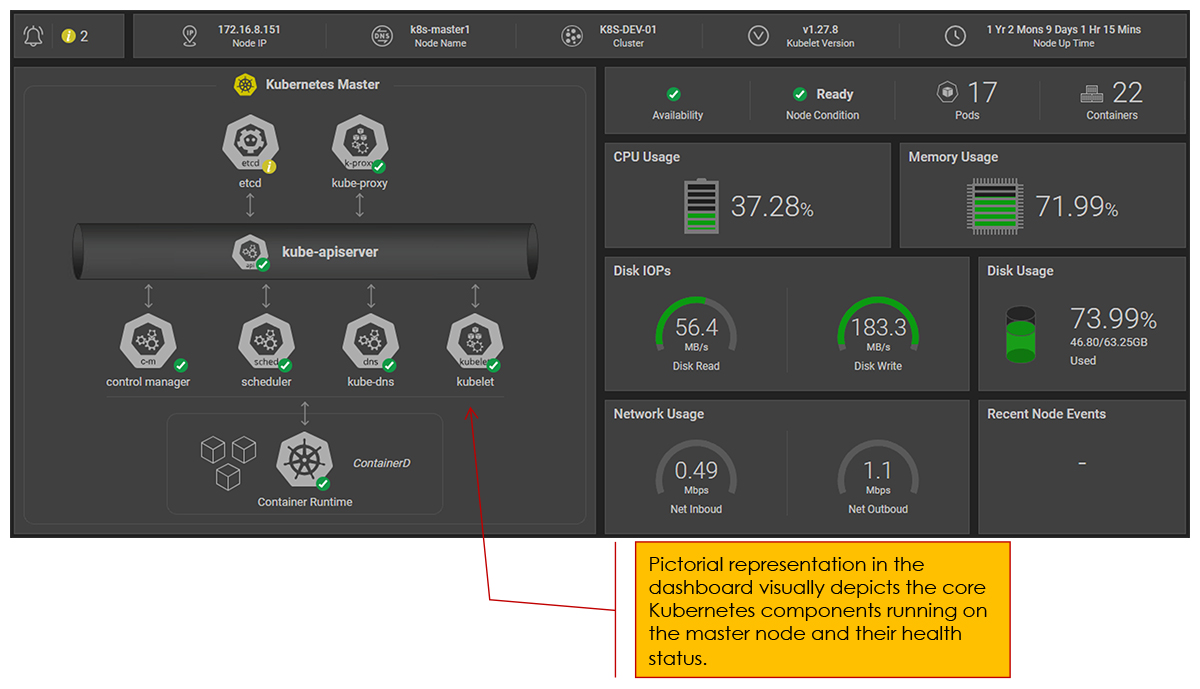Click the kube-apiserver icon
Viewport: 1200px width, 689px height.
click(x=249, y=252)
